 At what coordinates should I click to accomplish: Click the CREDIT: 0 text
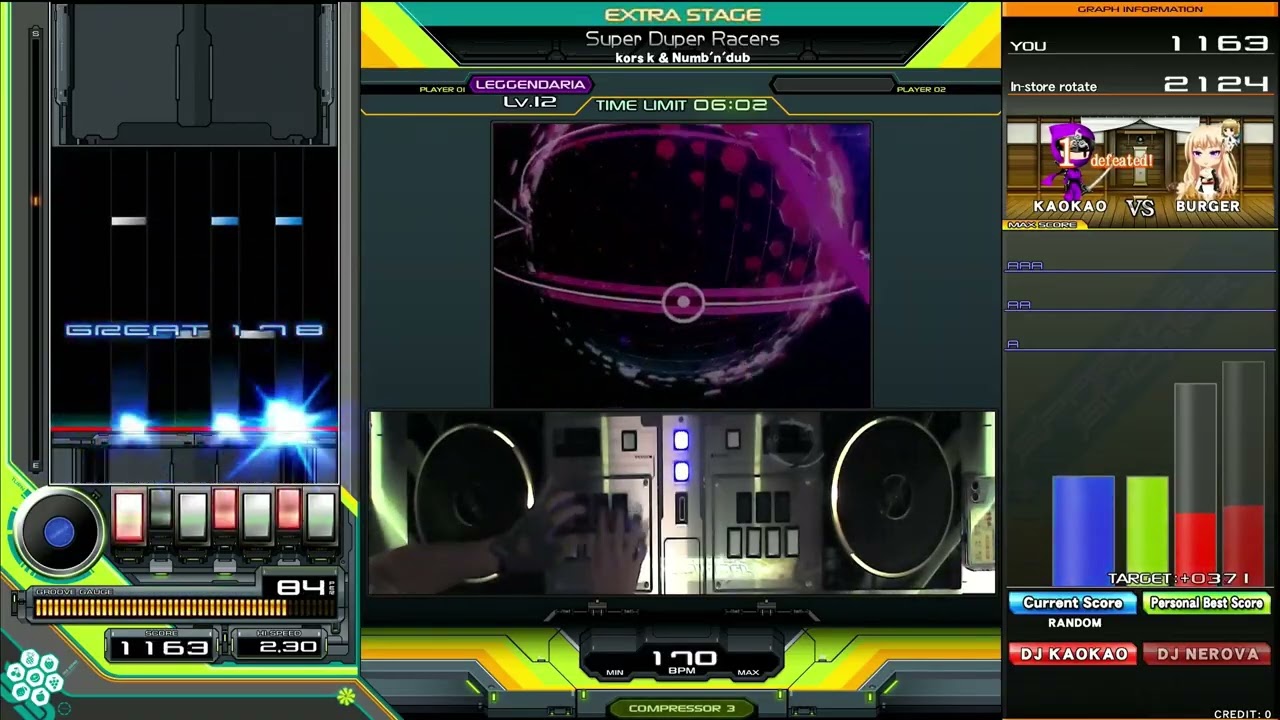[1243, 714]
